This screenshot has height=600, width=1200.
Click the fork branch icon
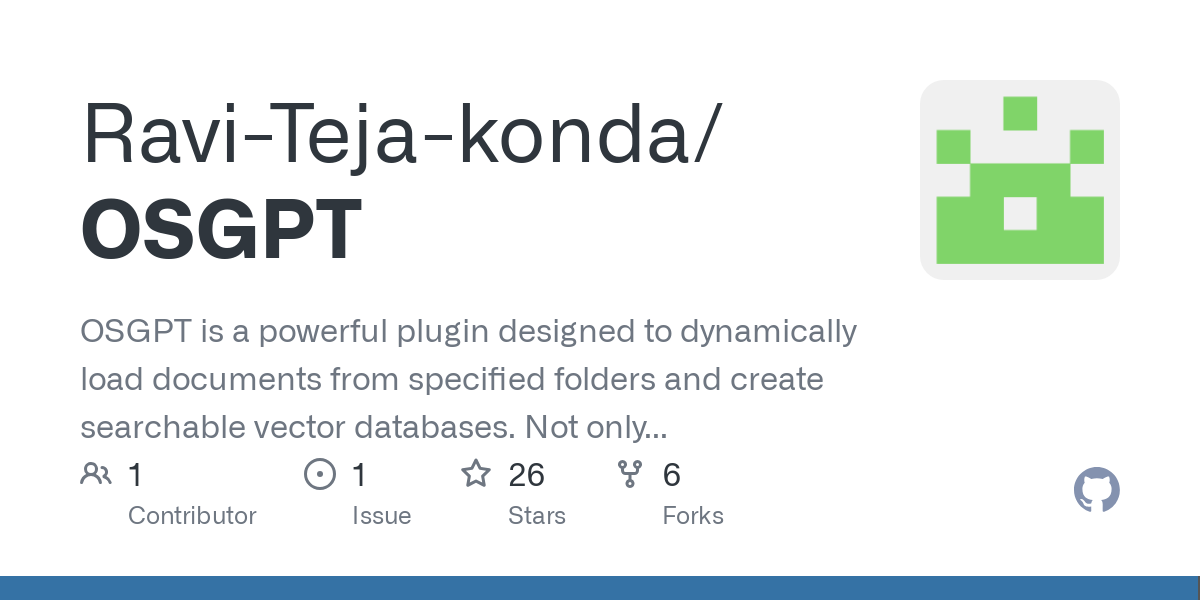pyautogui.click(x=630, y=474)
